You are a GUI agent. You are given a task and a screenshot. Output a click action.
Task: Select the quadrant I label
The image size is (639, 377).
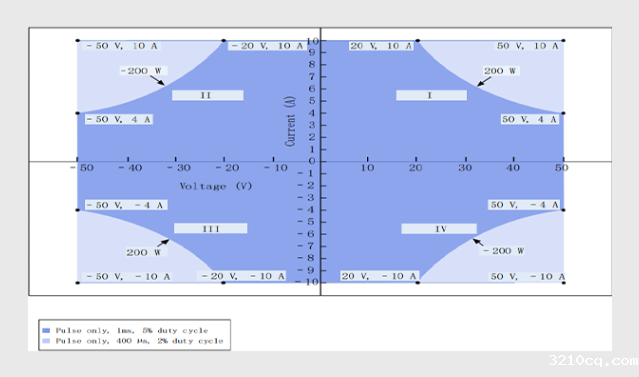pyautogui.click(x=432, y=95)
